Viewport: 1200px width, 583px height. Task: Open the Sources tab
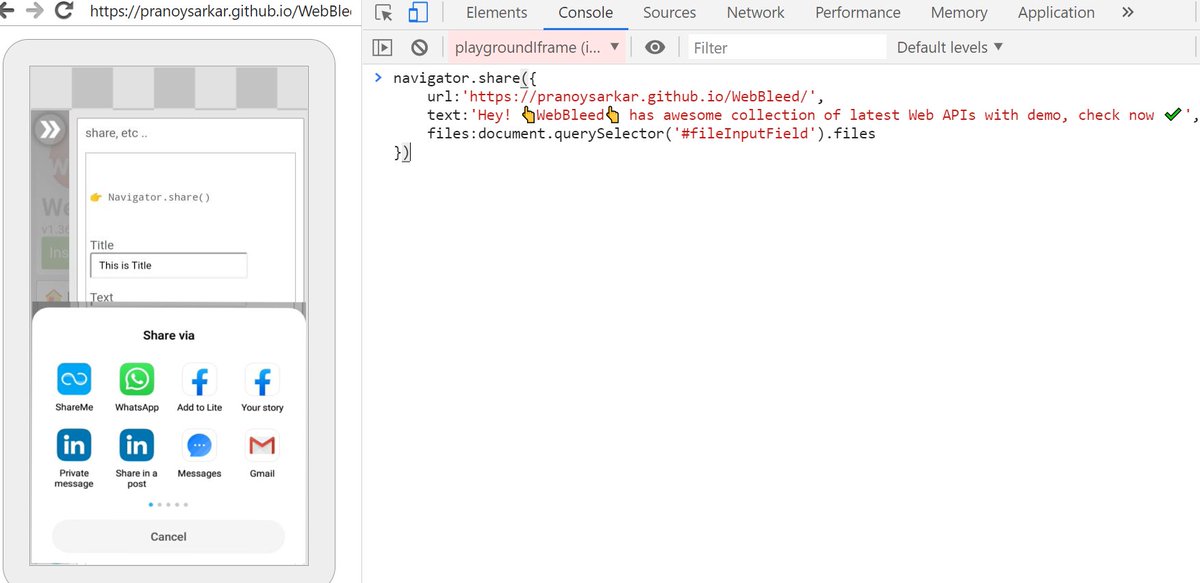[669, 13]
